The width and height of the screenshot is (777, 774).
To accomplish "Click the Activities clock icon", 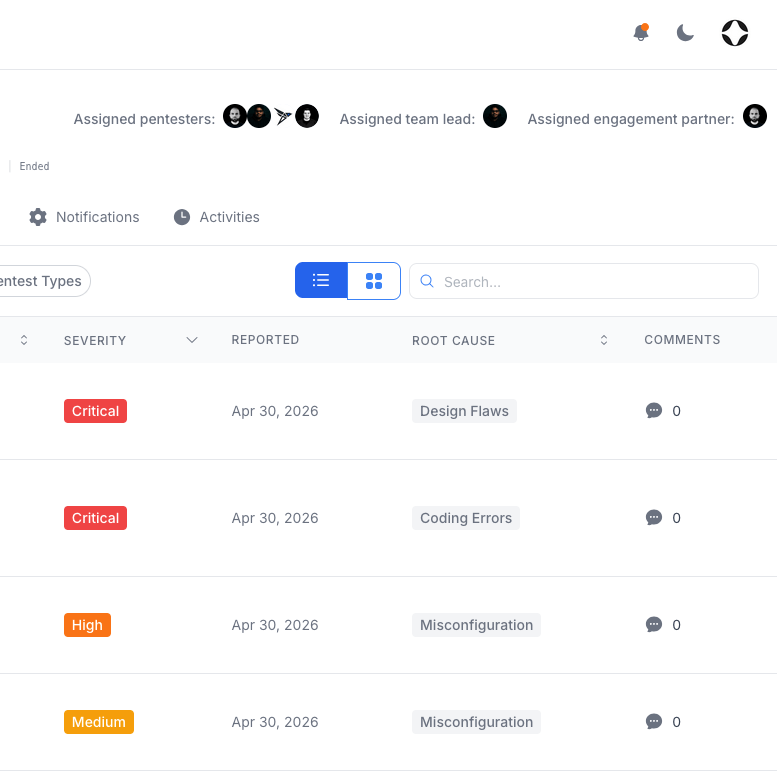I will (182, 217).
